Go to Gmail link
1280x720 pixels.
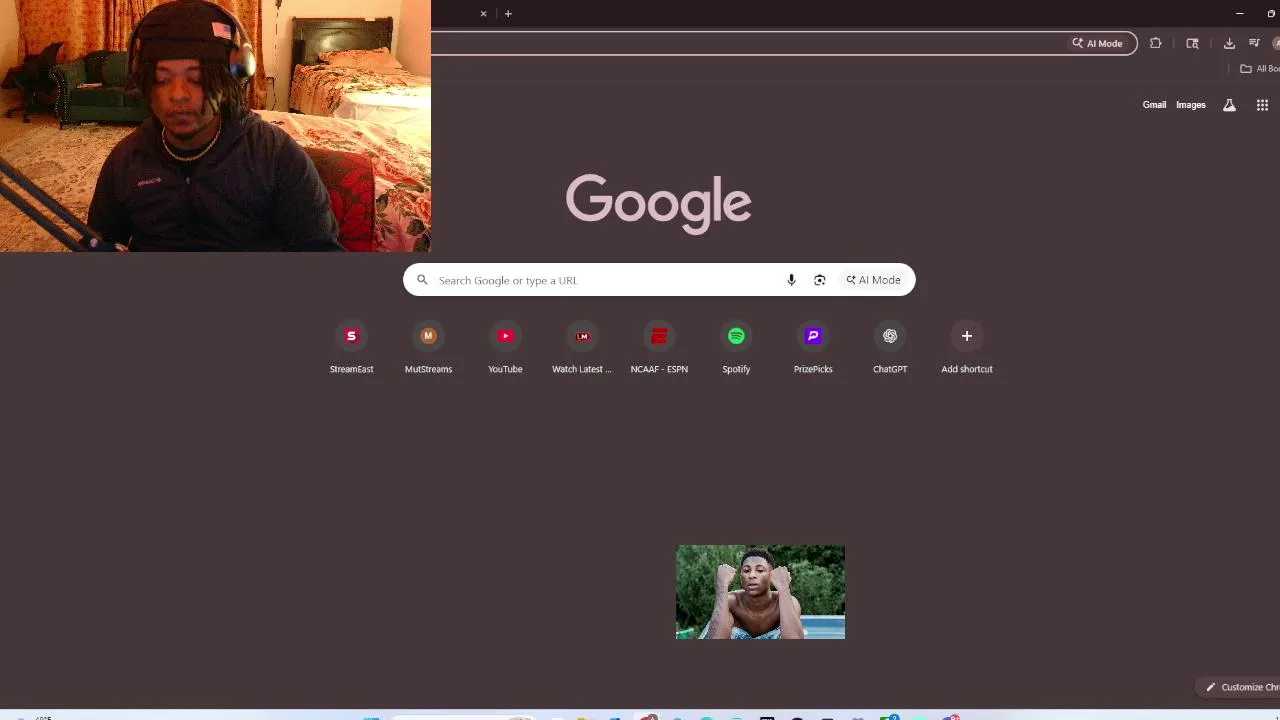point(1154,105)
